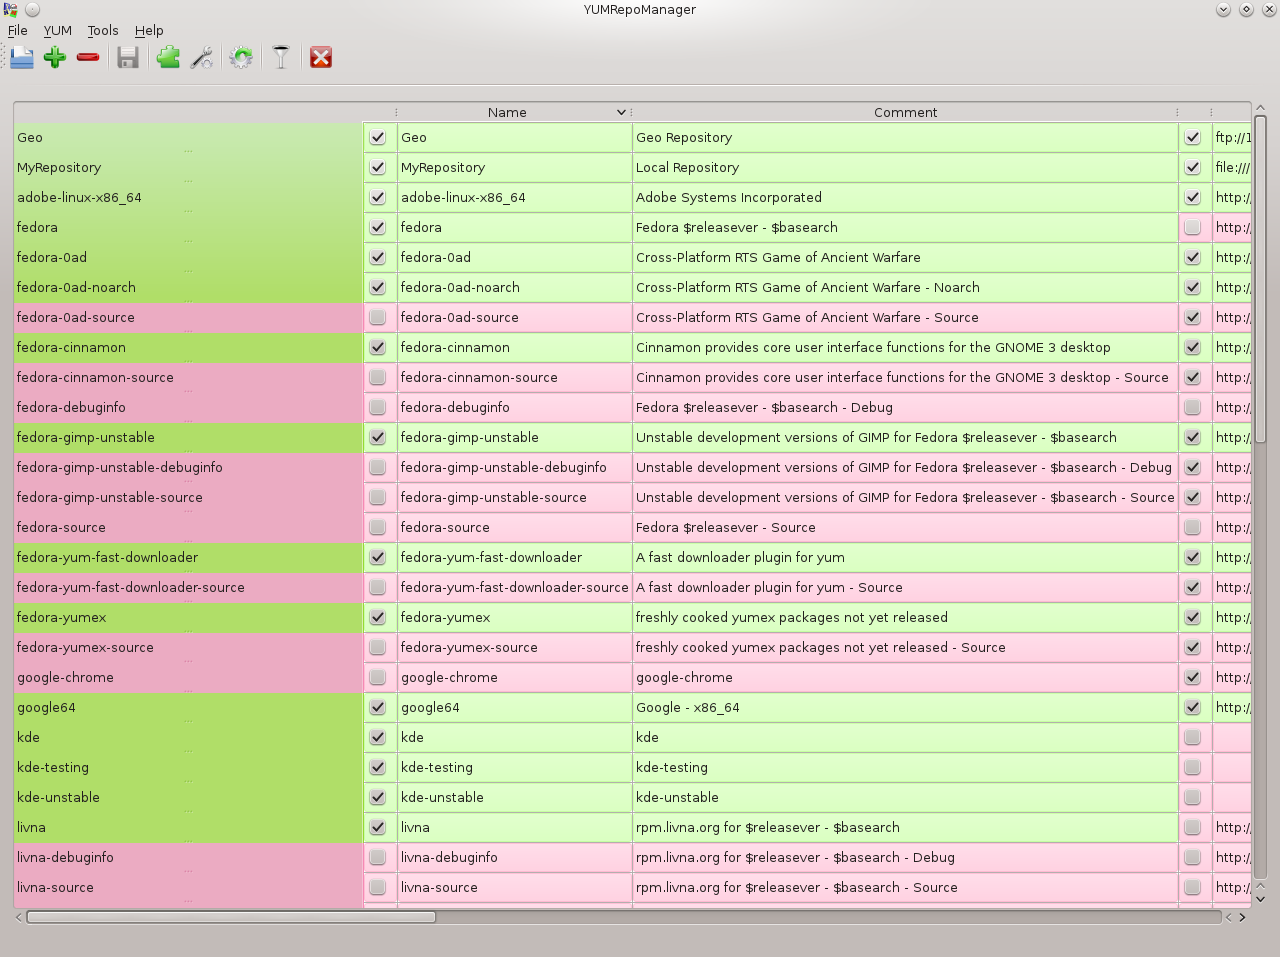Uncheck the enabled box for kde-testing

click(x=377, y=767)
